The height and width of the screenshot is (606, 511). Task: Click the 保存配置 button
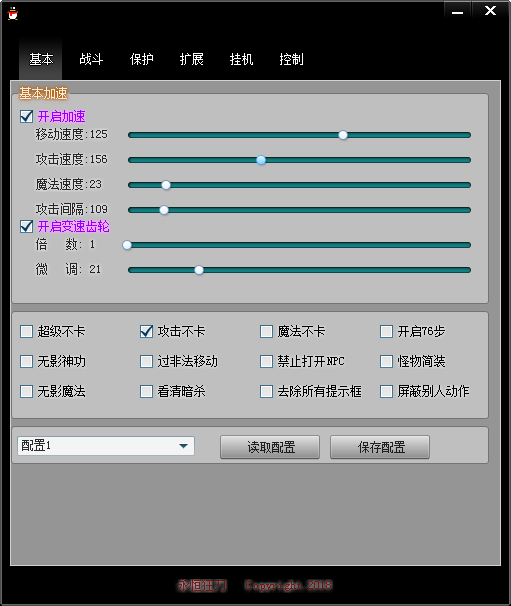[380, 447]
